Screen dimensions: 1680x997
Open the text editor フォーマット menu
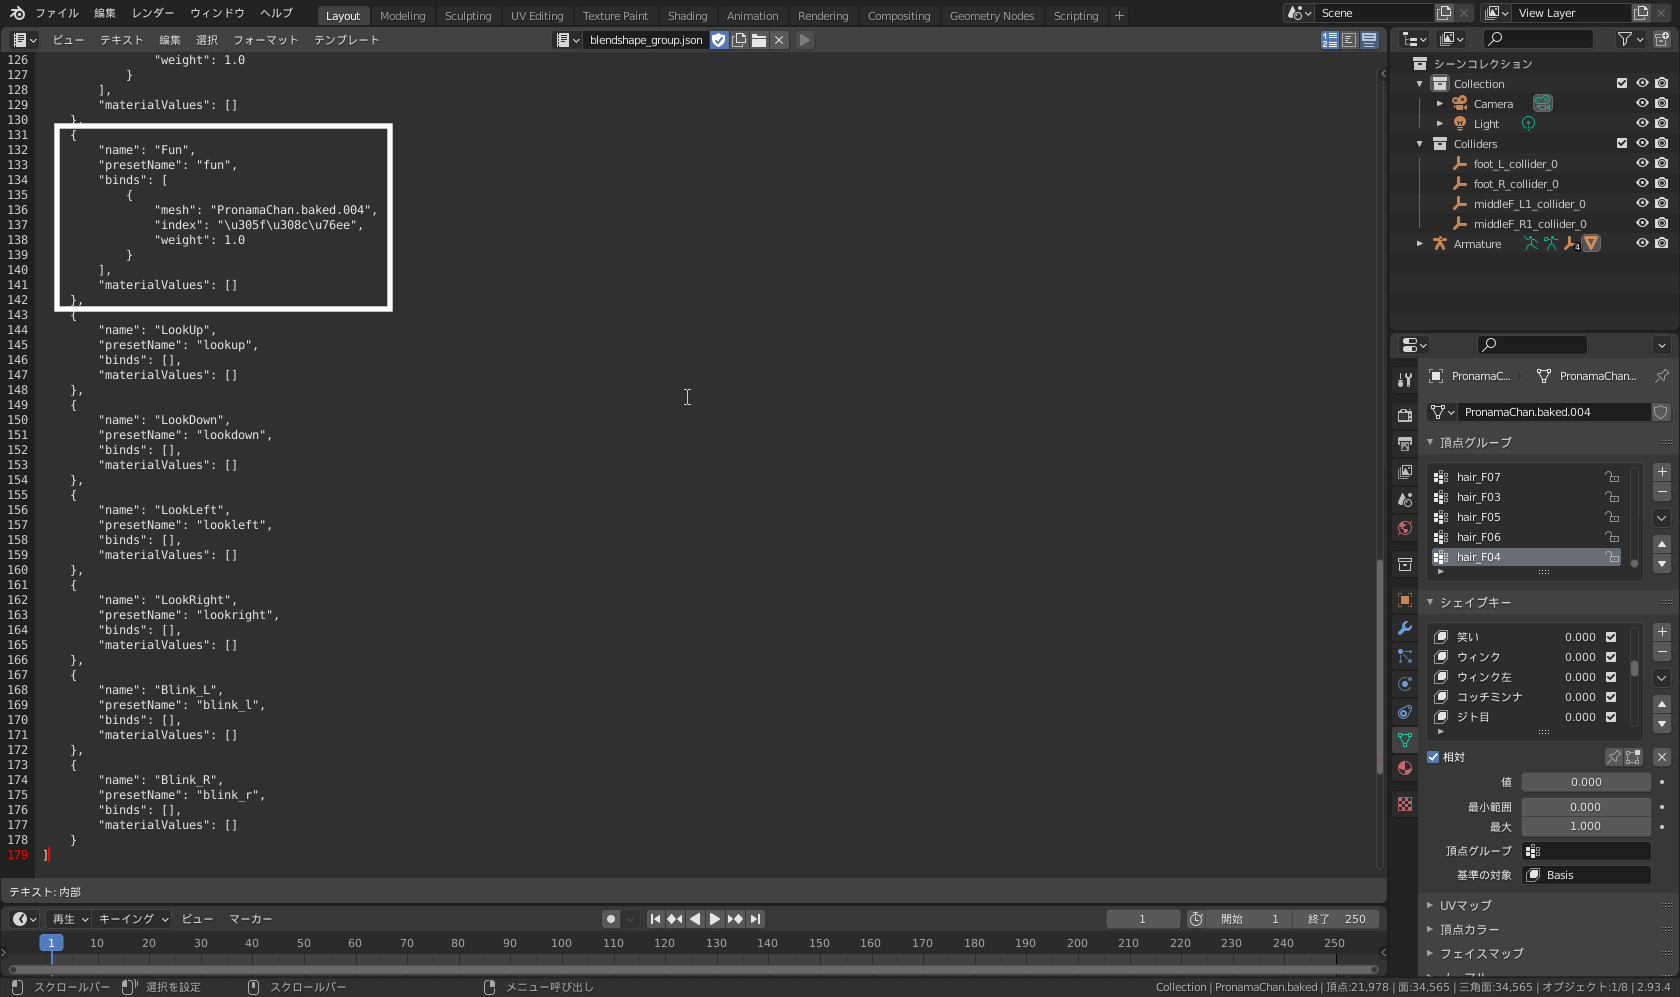coord(266,40)
